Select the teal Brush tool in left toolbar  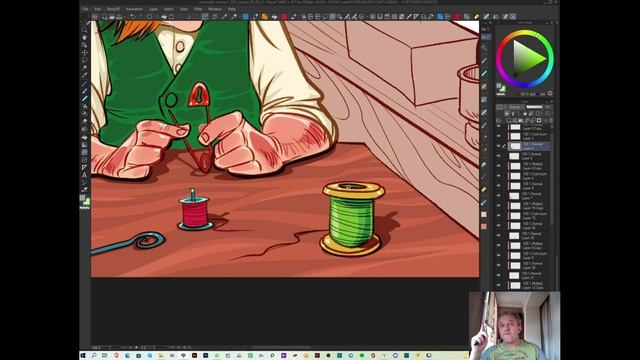84,98
